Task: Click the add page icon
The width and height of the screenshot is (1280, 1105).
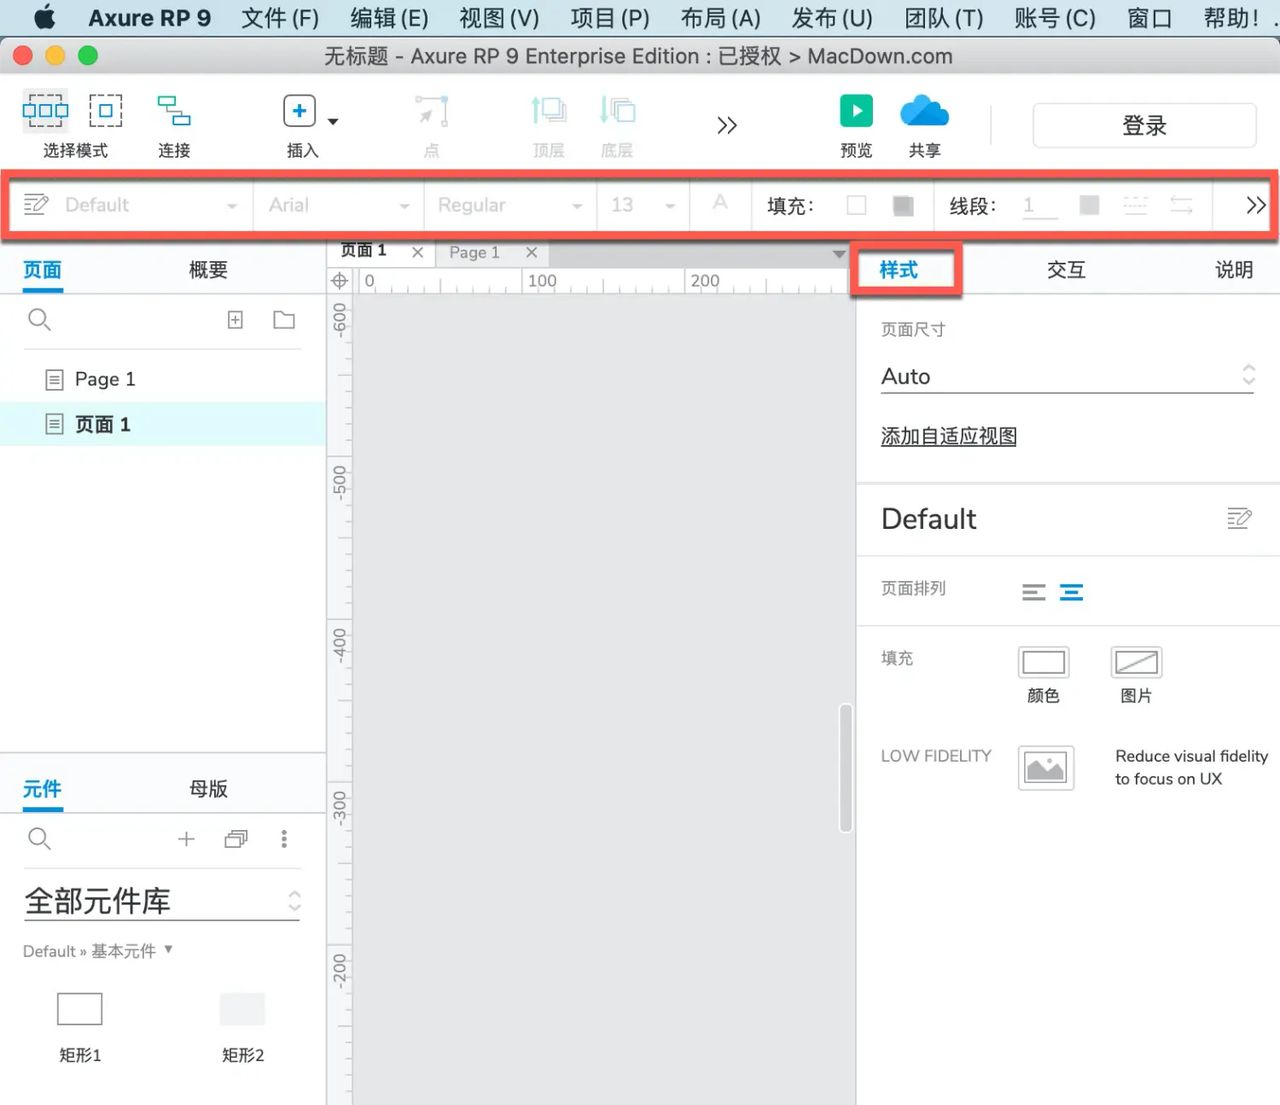Action: [235, 320]
